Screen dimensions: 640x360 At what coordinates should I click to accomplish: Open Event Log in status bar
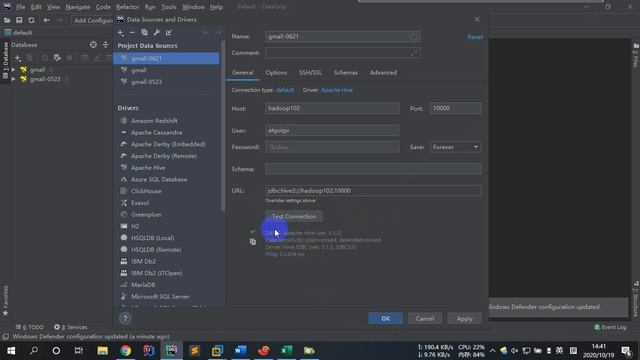pyautogui.click(x=610, y=327)
